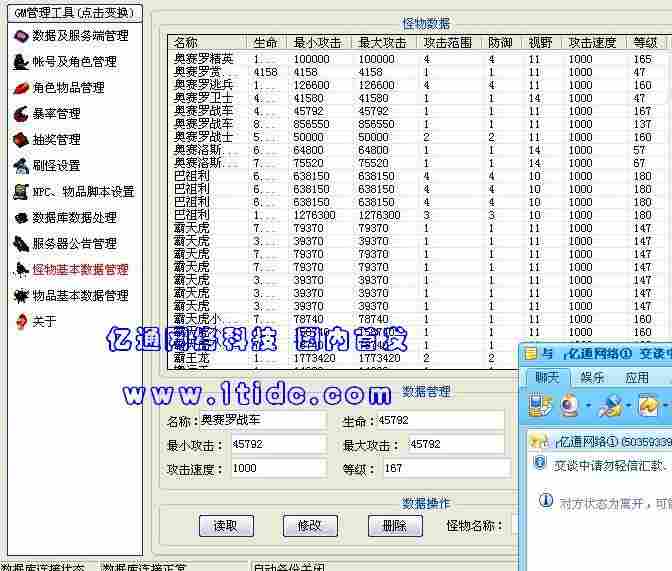This screenshot has height=571, width=672.
Task: Sort table by 等级 column header
Action: pos(645,43)
